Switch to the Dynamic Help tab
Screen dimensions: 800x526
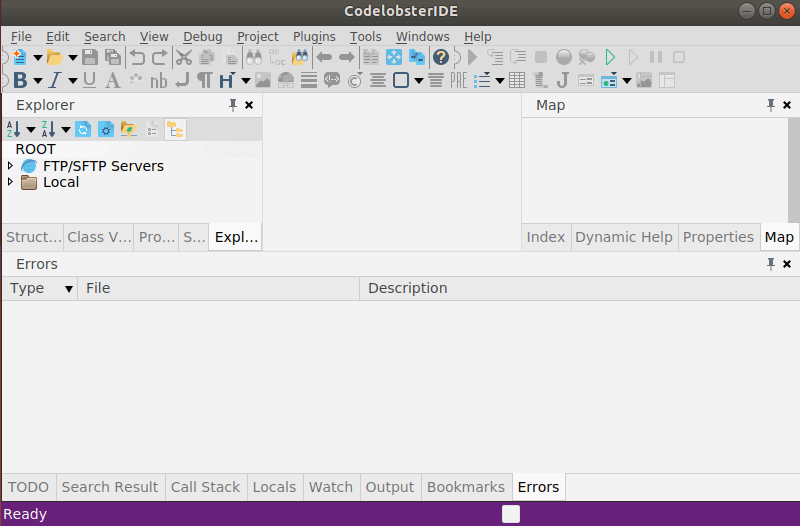point(623,237)
